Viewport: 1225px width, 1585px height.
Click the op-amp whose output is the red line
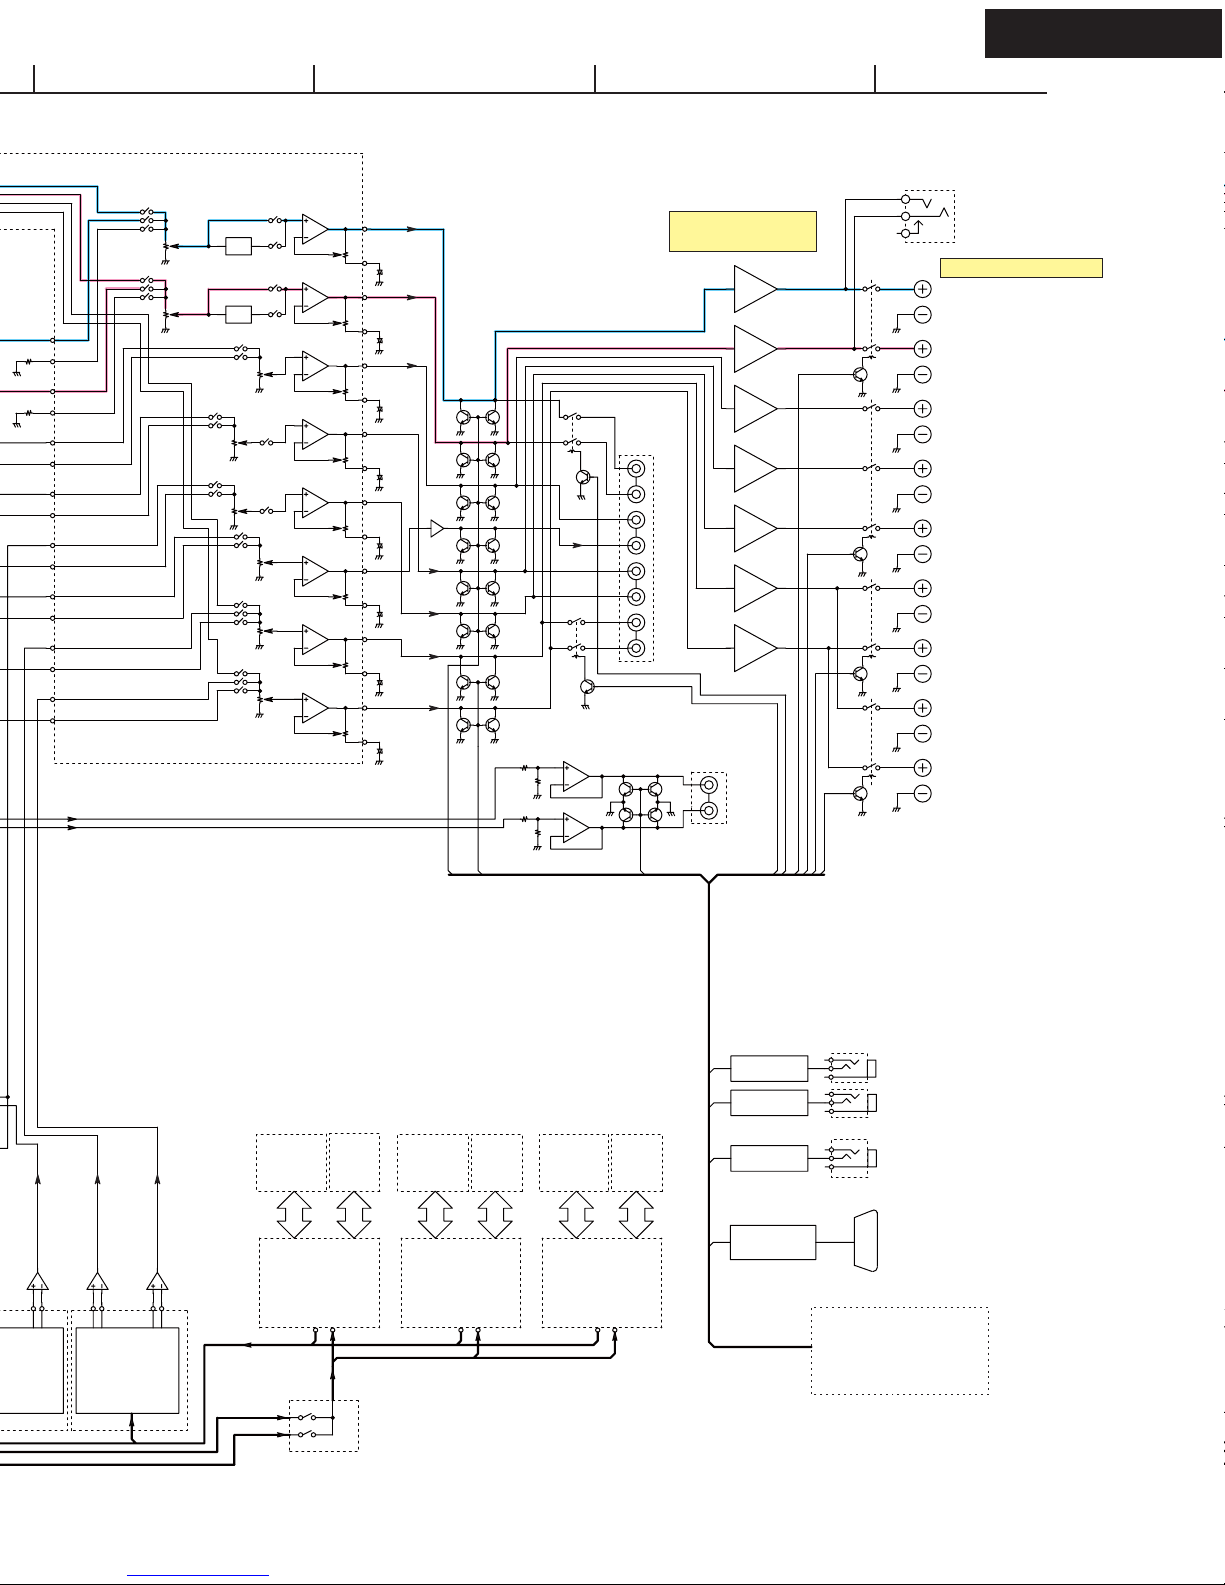[x=315, y=297]
